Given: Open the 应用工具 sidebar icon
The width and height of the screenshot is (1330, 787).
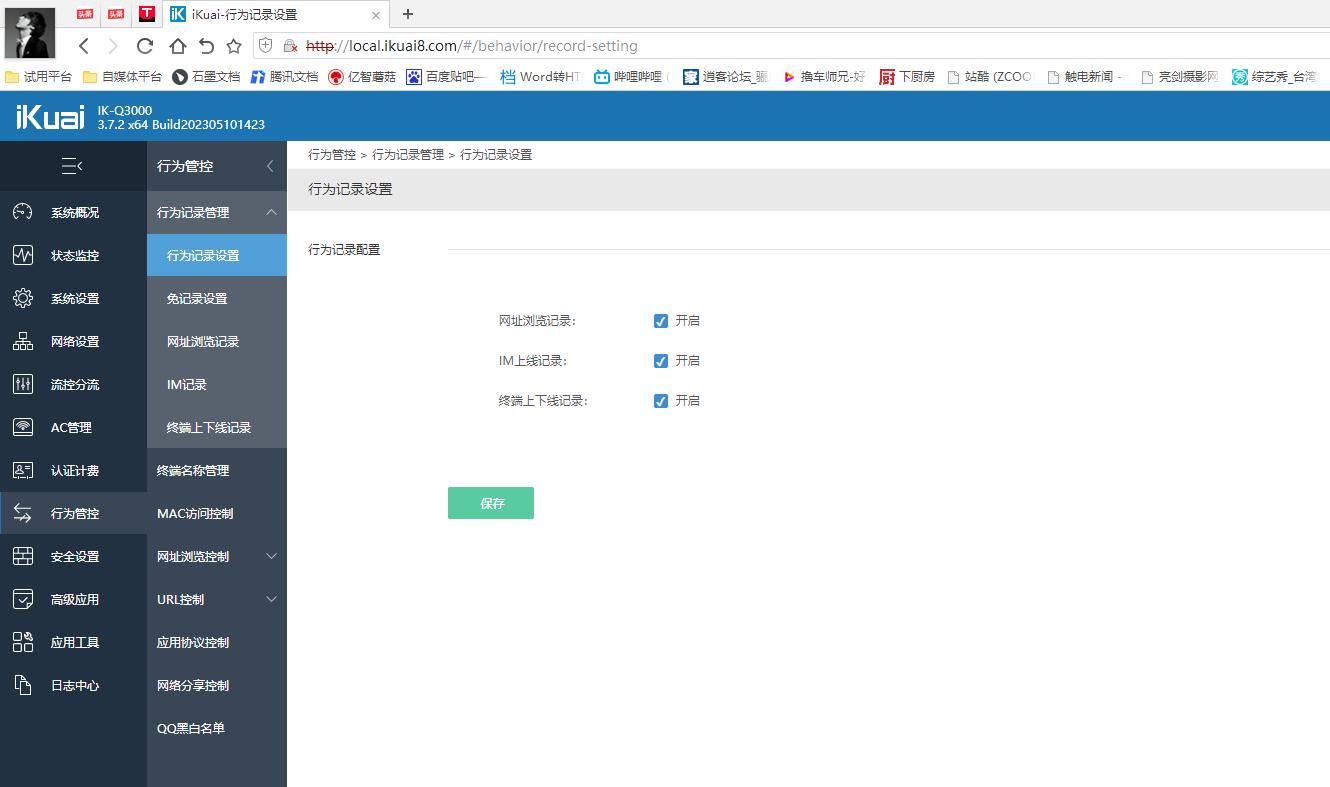Looking at the screenshot, I should click(23, 642).
